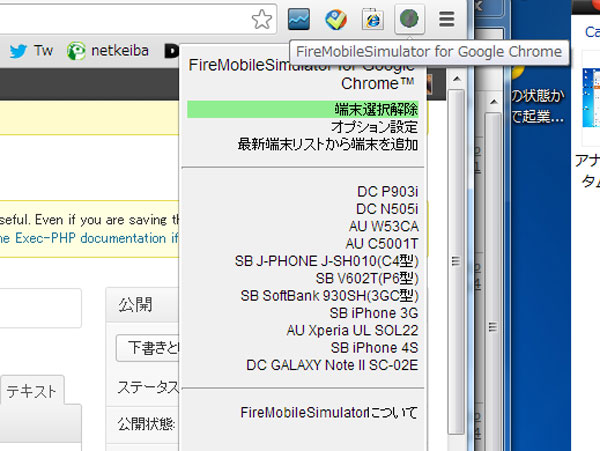Select device SB iPhone 4S
600x451 pixels.
(374, 347)
